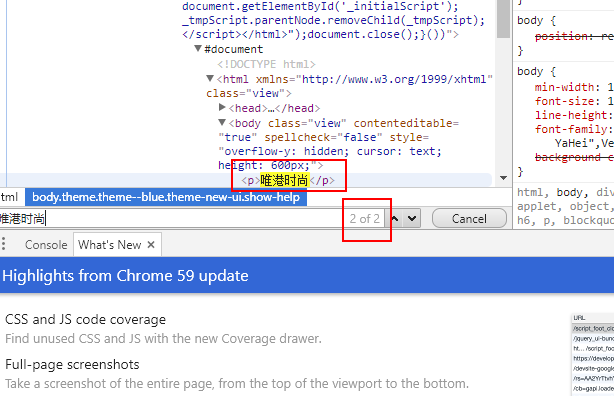Screen dimensions: 614x396
Task: Click the coverage preview thumbnail
Action: pyautogui.click(x=592, y=354)
